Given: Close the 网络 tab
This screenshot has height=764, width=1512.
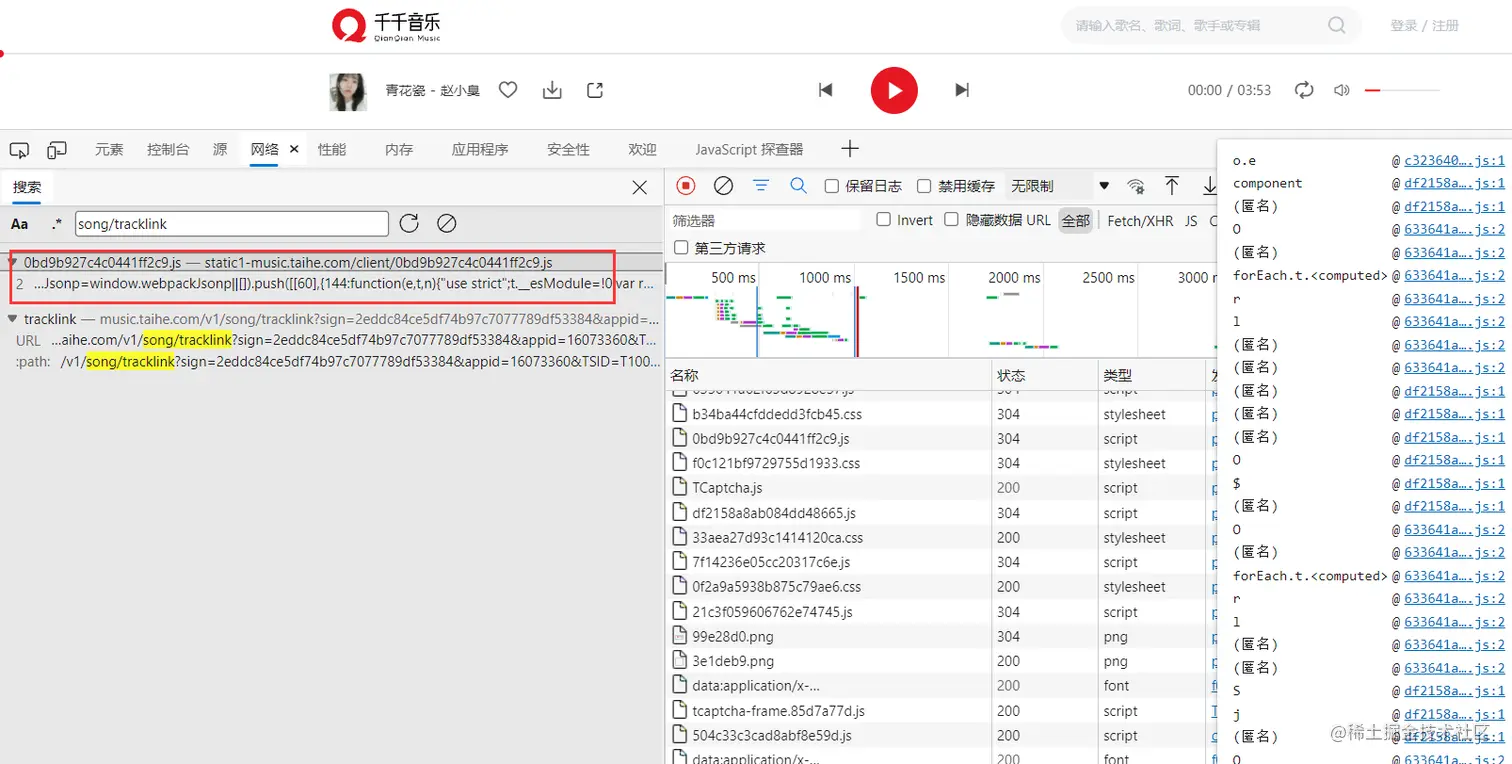Looking at the screenshot, I should [x=294, y=149].
